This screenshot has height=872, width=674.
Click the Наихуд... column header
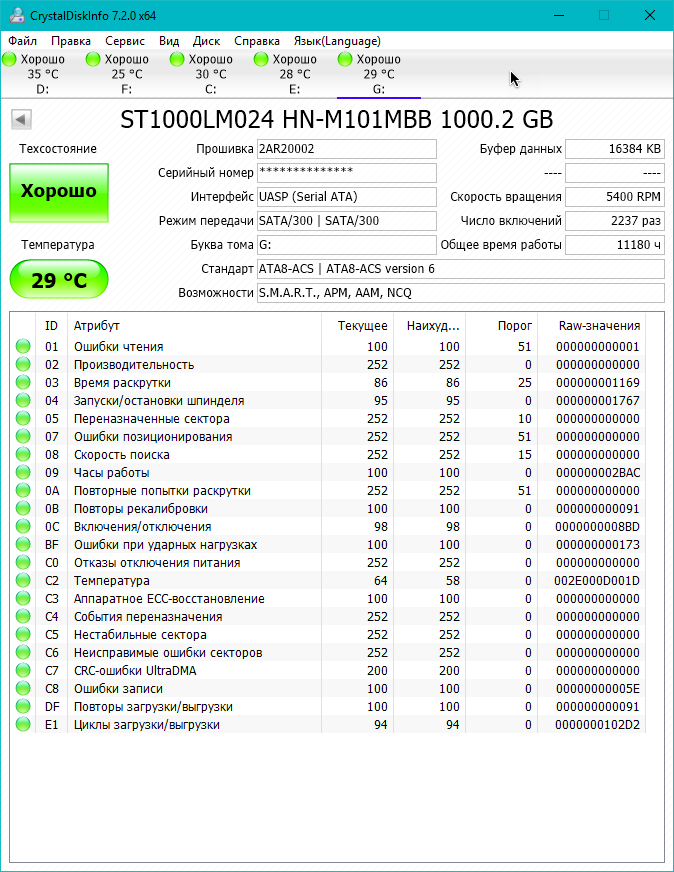point(429,326)
